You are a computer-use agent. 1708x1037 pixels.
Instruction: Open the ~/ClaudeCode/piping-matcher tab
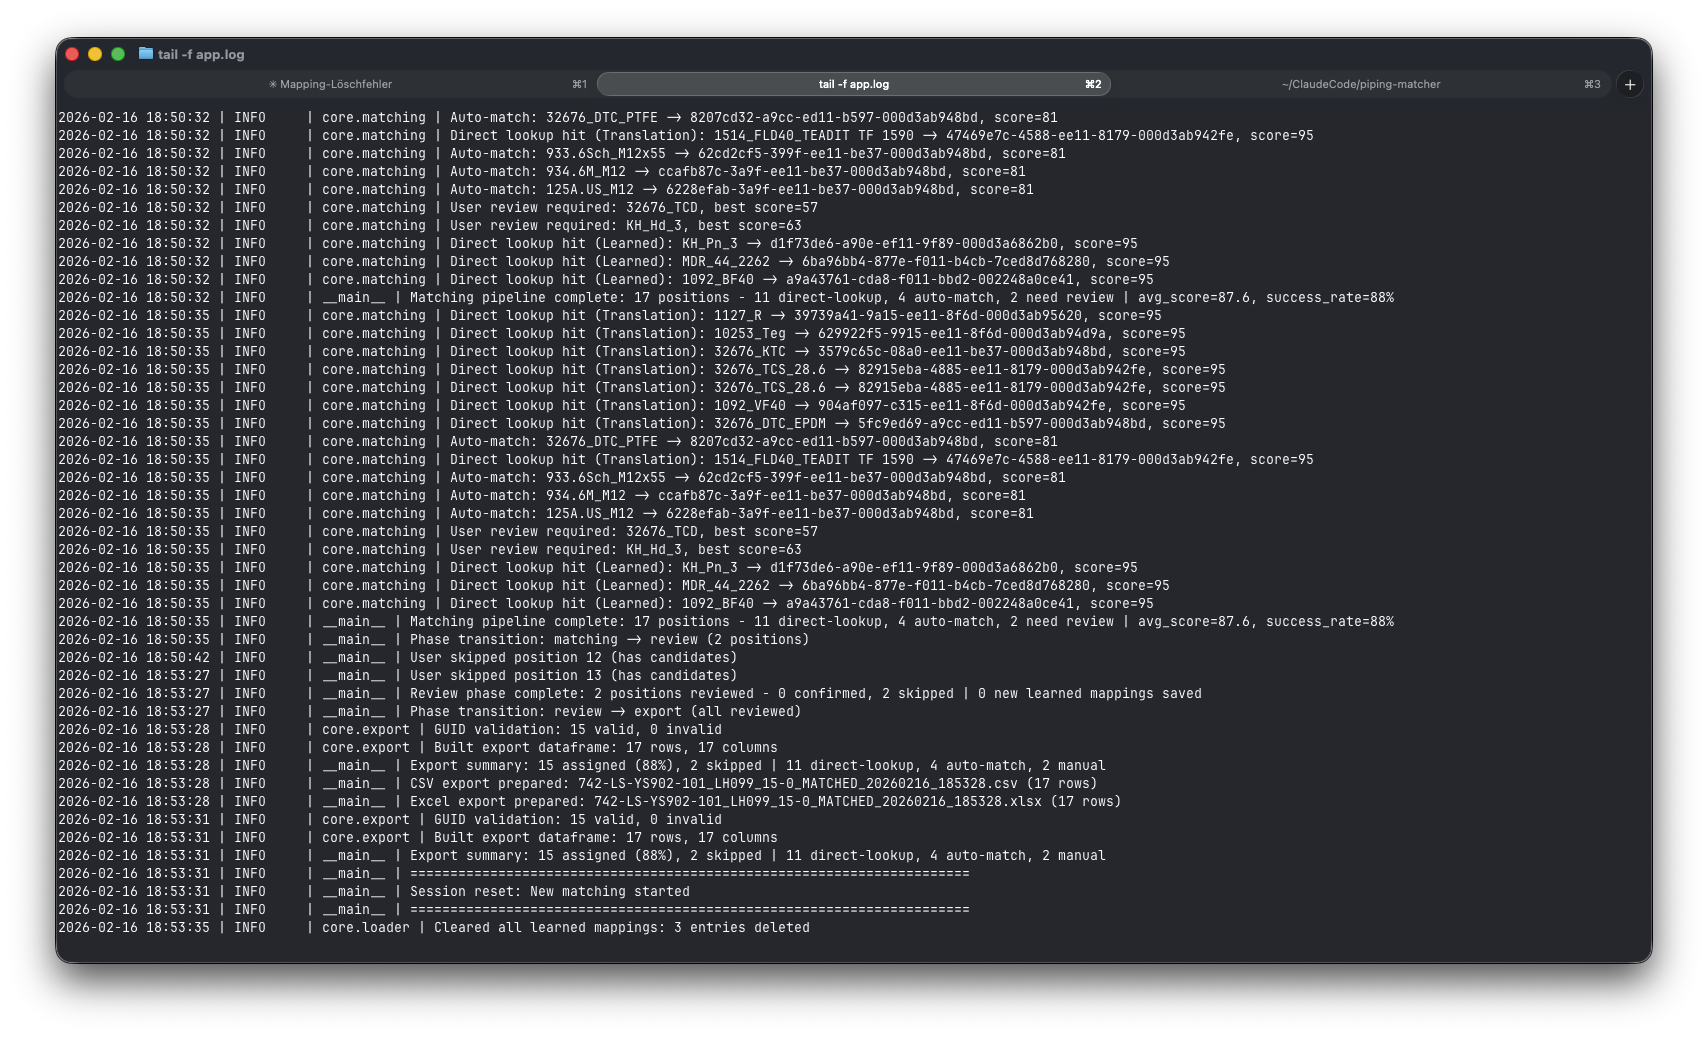pos(1360,85)
